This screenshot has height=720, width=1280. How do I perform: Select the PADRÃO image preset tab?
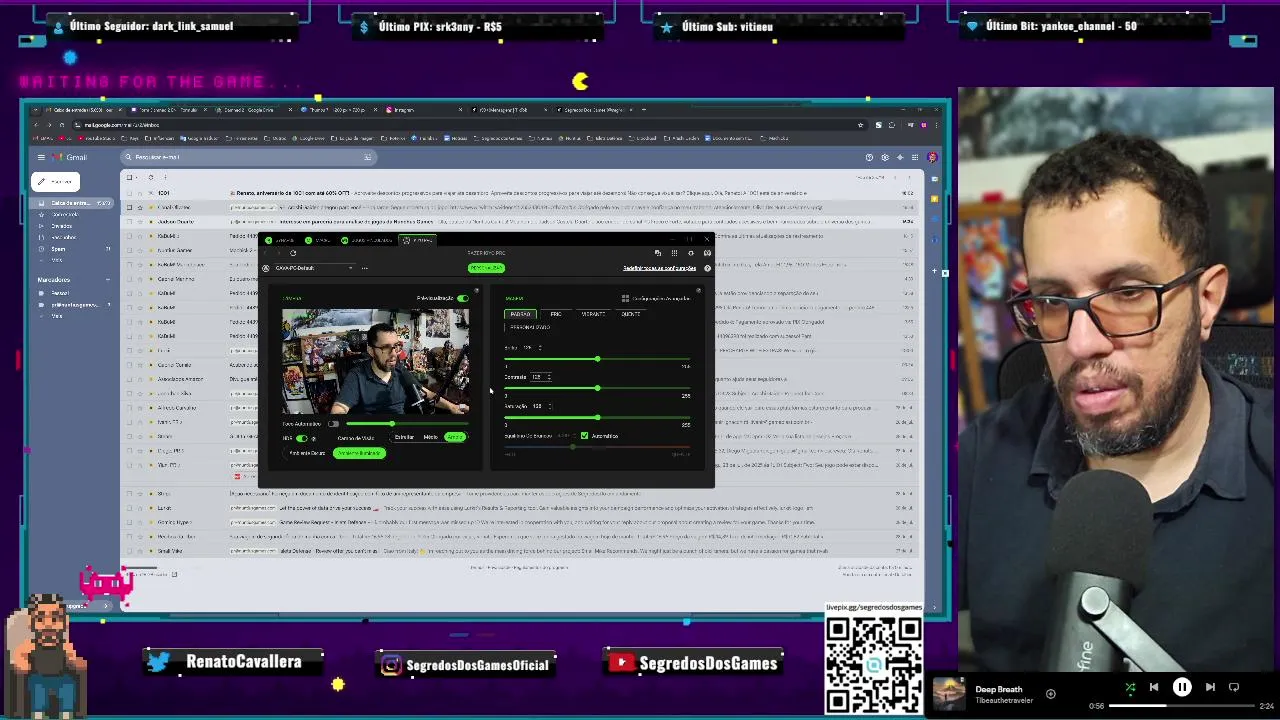tap(521, 314)
